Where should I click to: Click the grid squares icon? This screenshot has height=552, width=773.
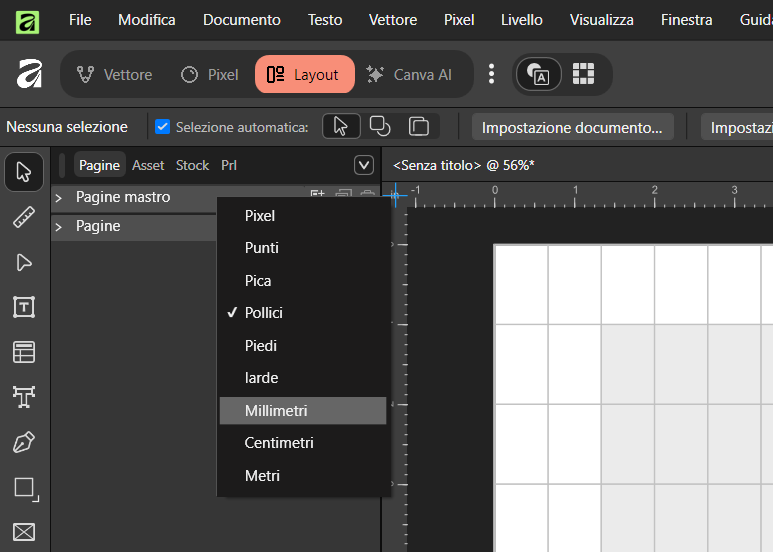coord(583,74)
